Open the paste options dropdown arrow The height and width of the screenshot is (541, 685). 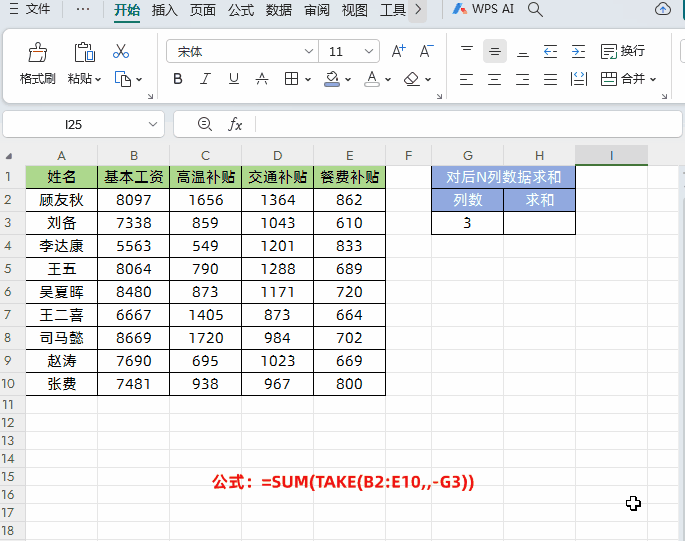tap(98, 80)
